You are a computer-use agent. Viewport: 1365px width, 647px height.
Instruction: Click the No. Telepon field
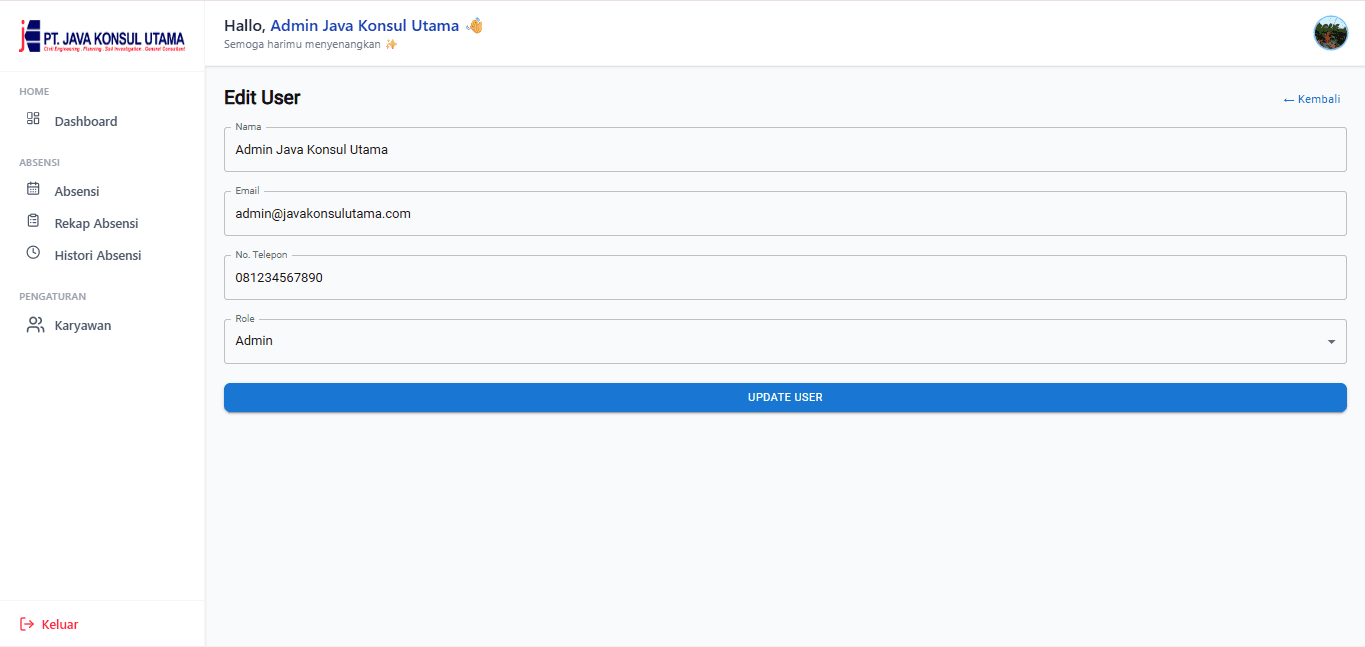coord(785,277)
